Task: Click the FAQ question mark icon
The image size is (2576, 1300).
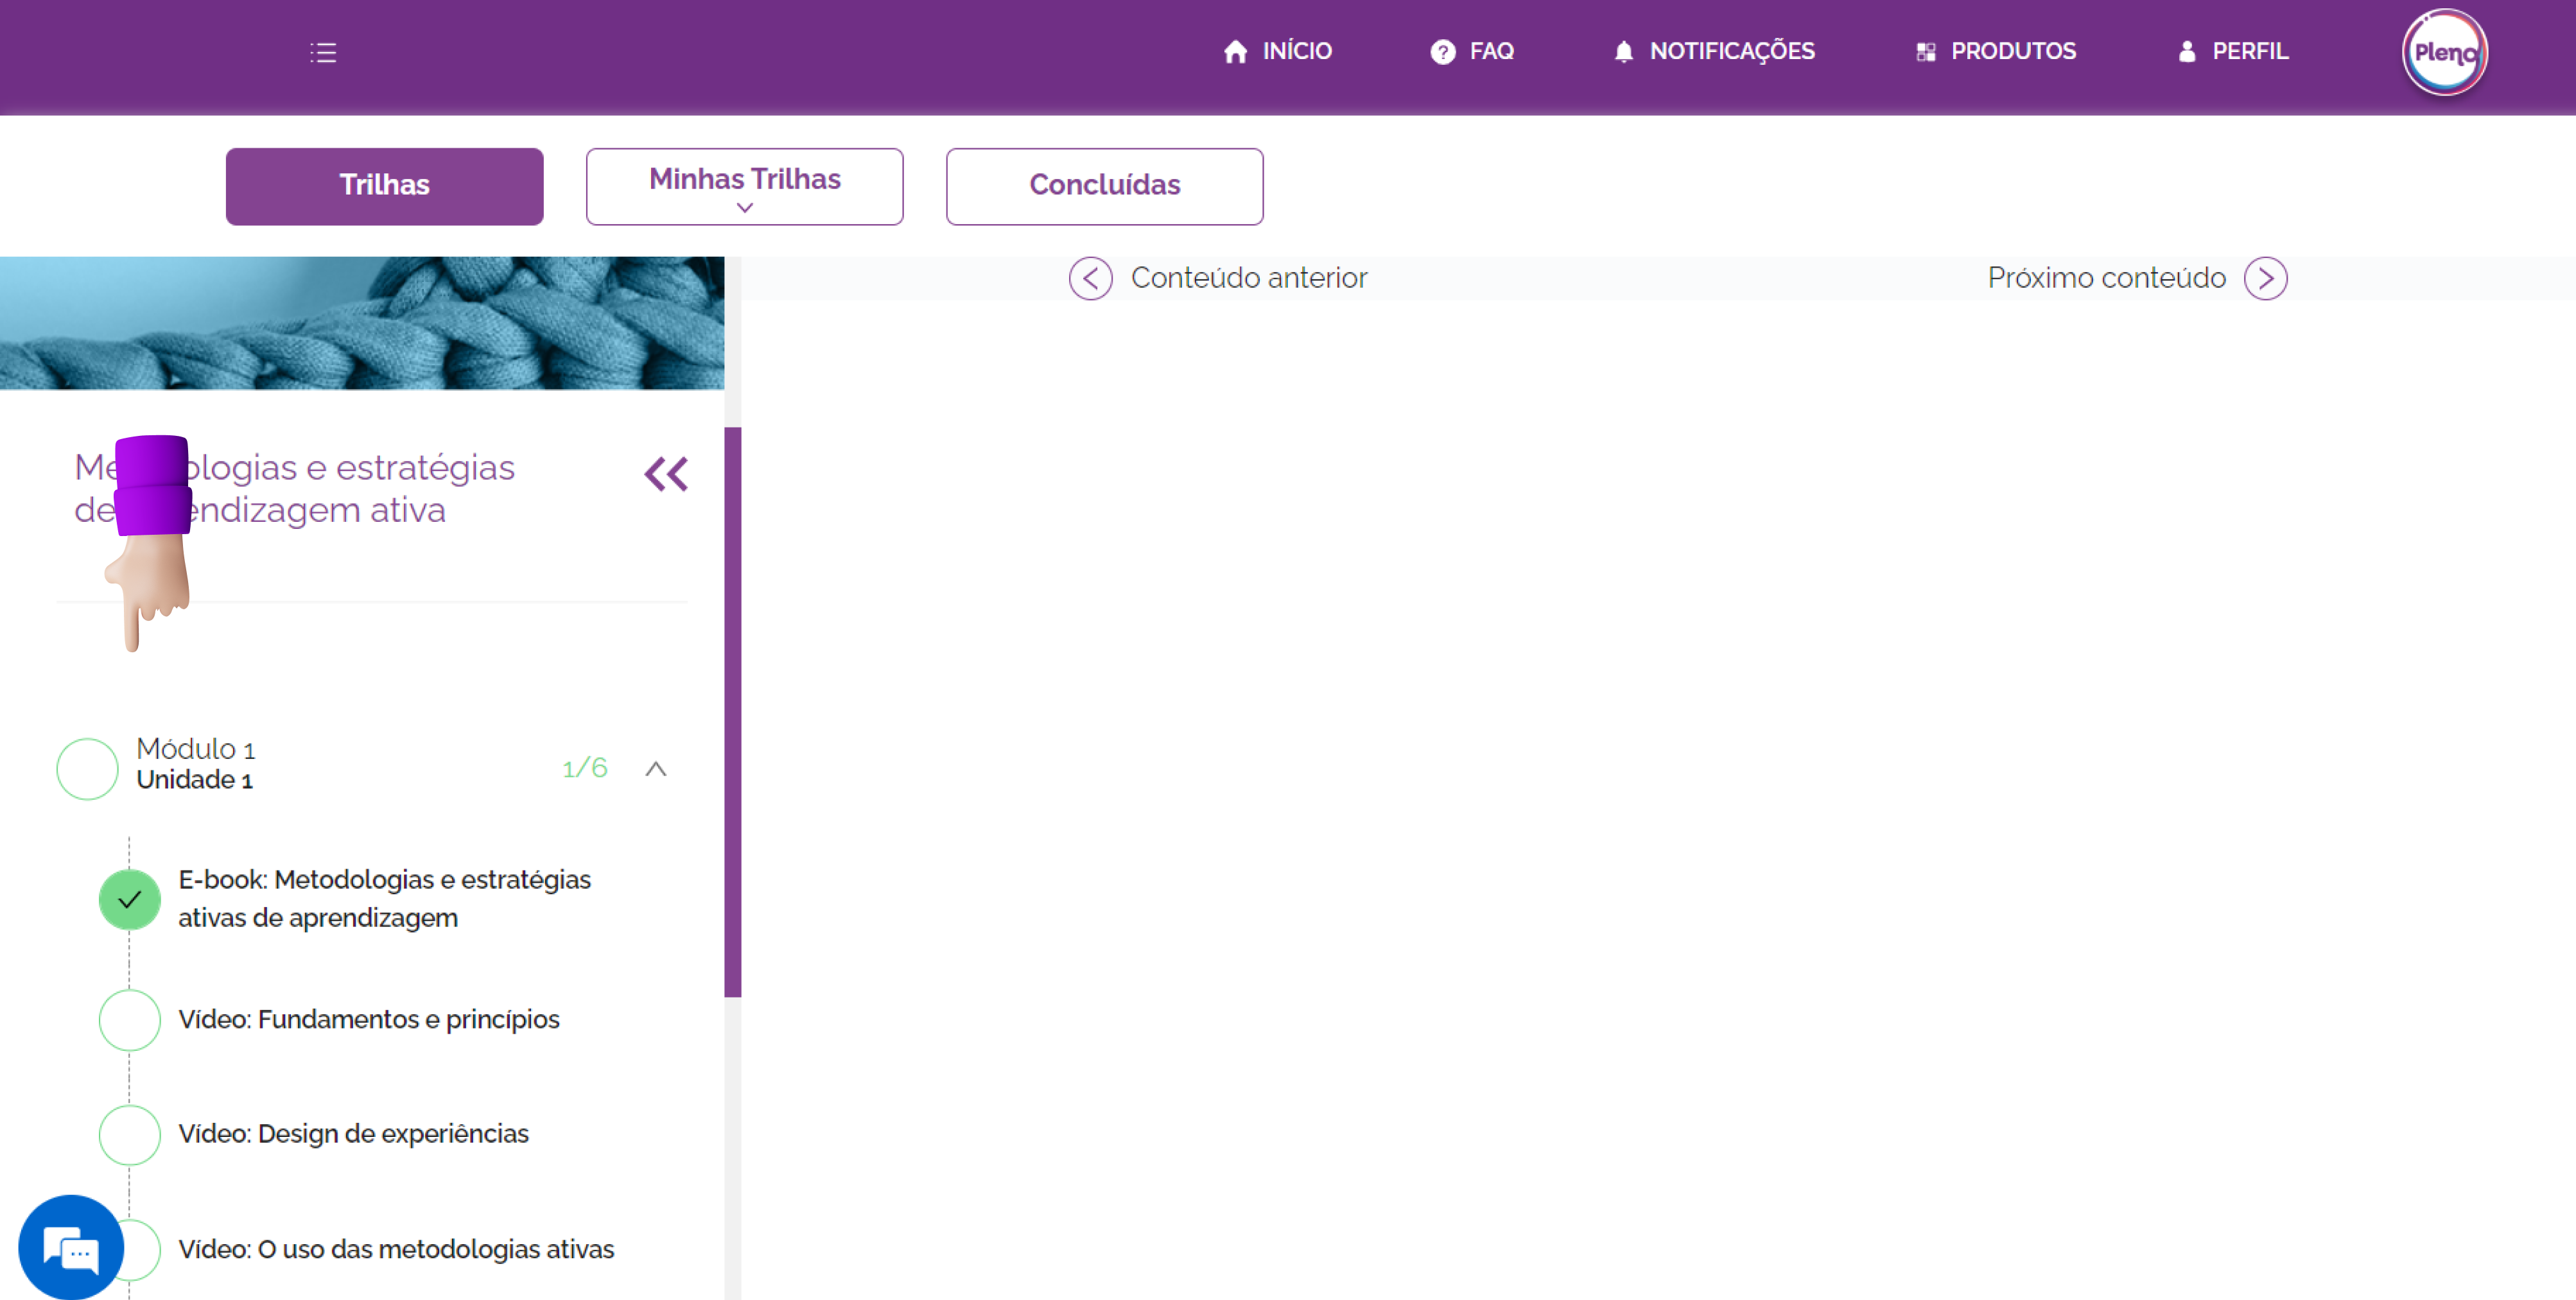Action: 1442,52
